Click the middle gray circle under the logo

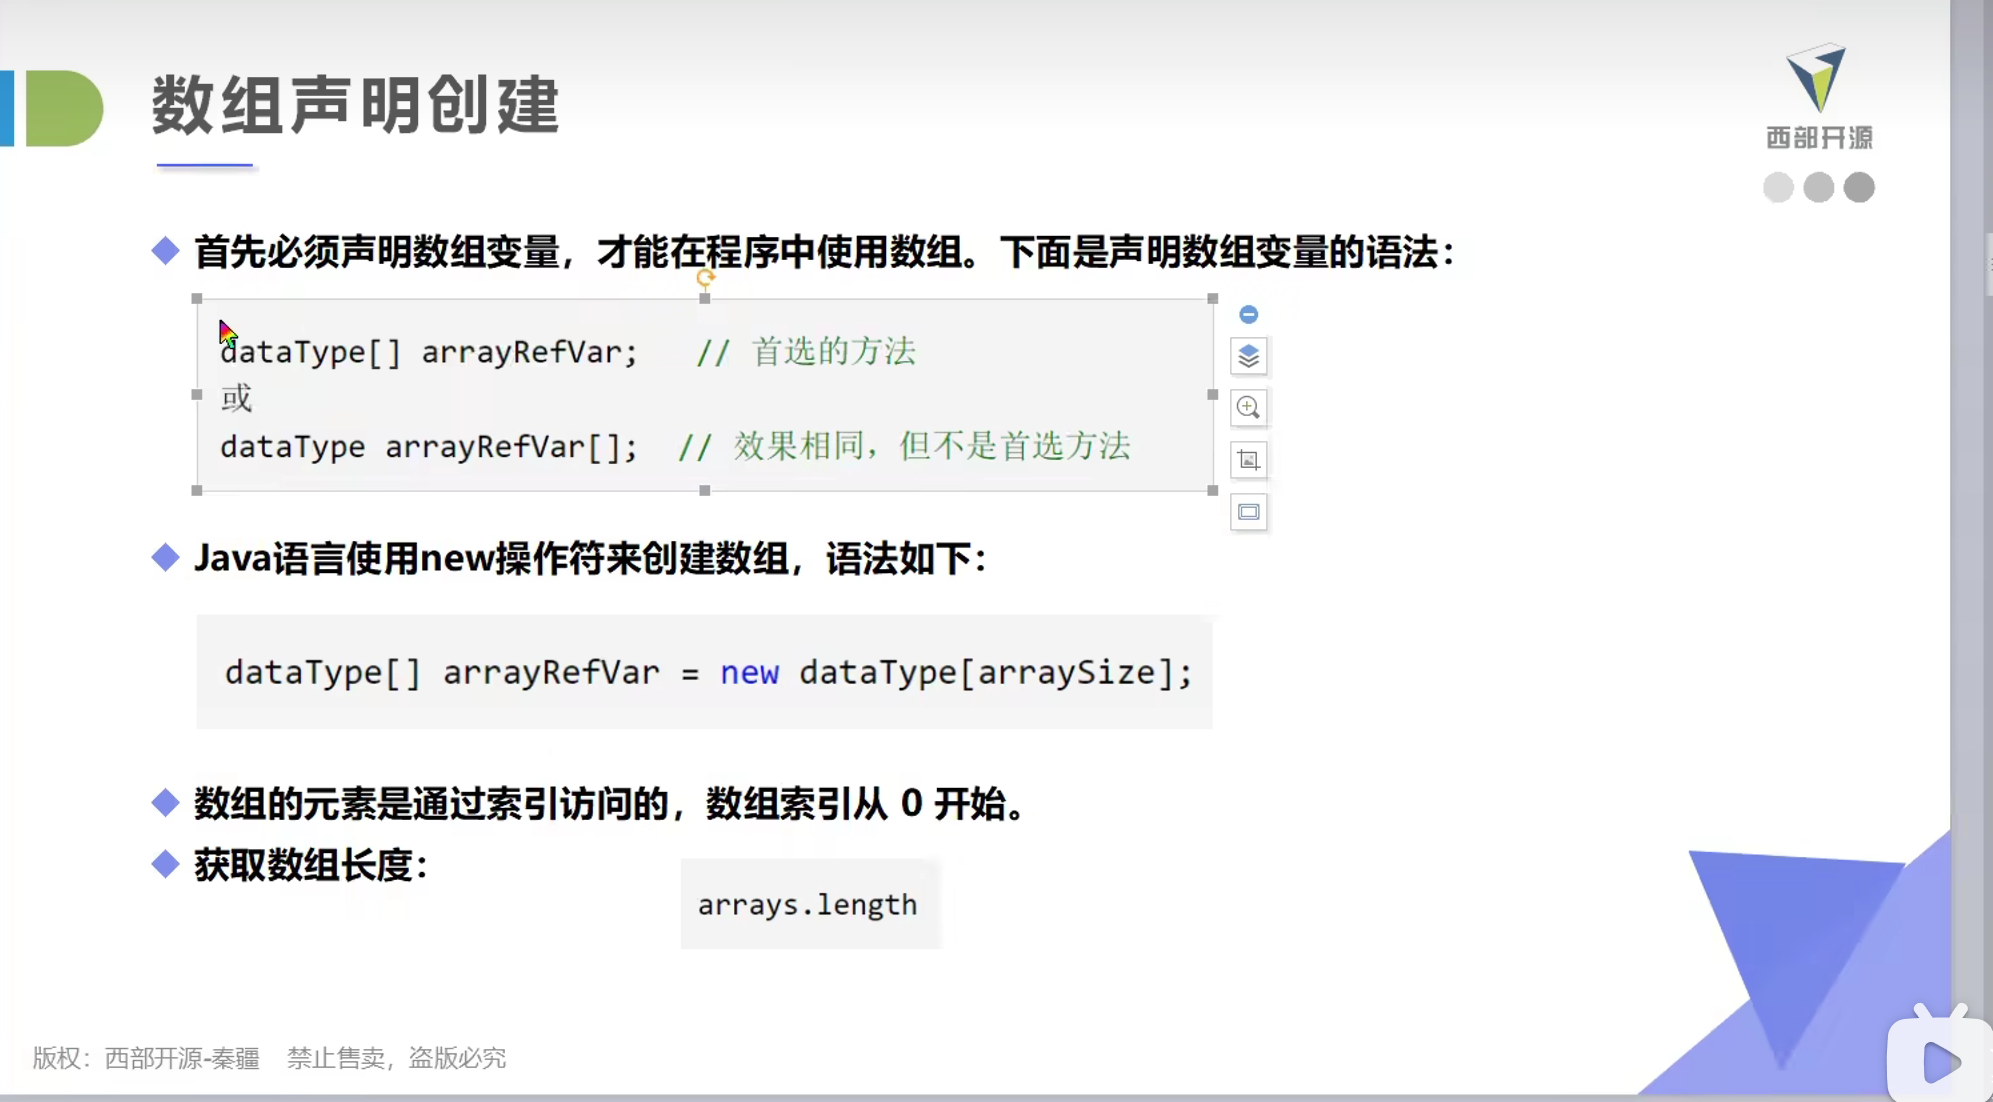point(1818,187)
